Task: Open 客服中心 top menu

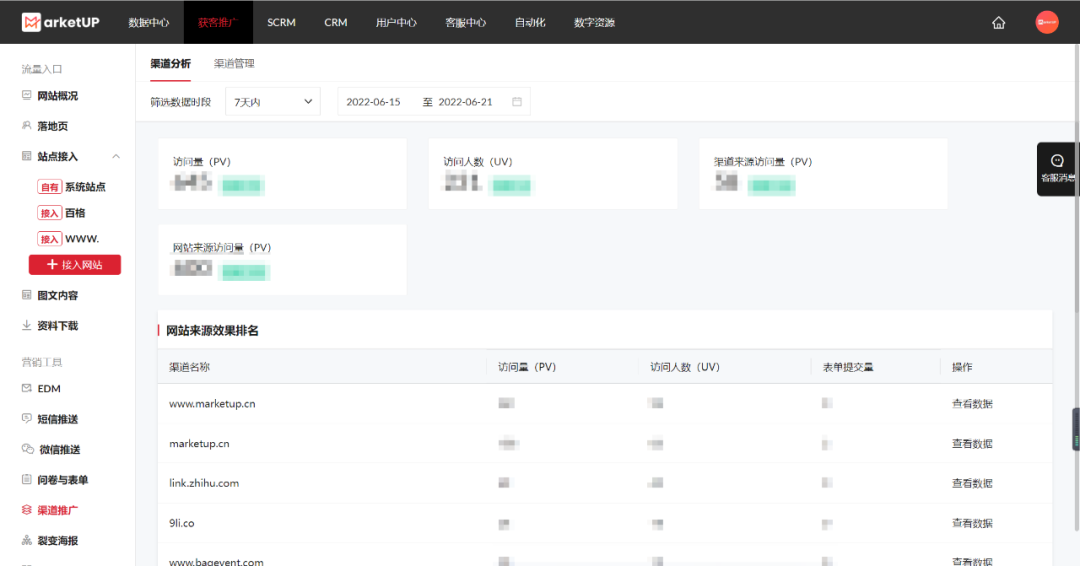Action: (466, 23)
